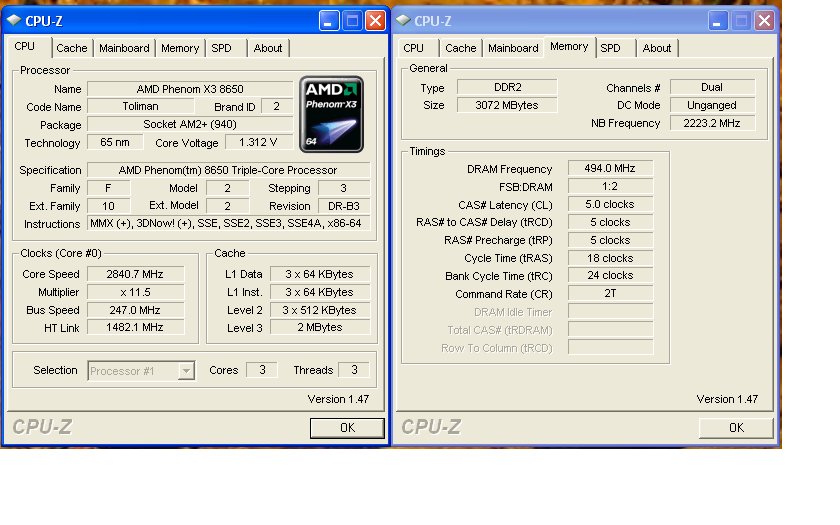Click the Cores value field
840x525 pixels.
click(262, 370)
